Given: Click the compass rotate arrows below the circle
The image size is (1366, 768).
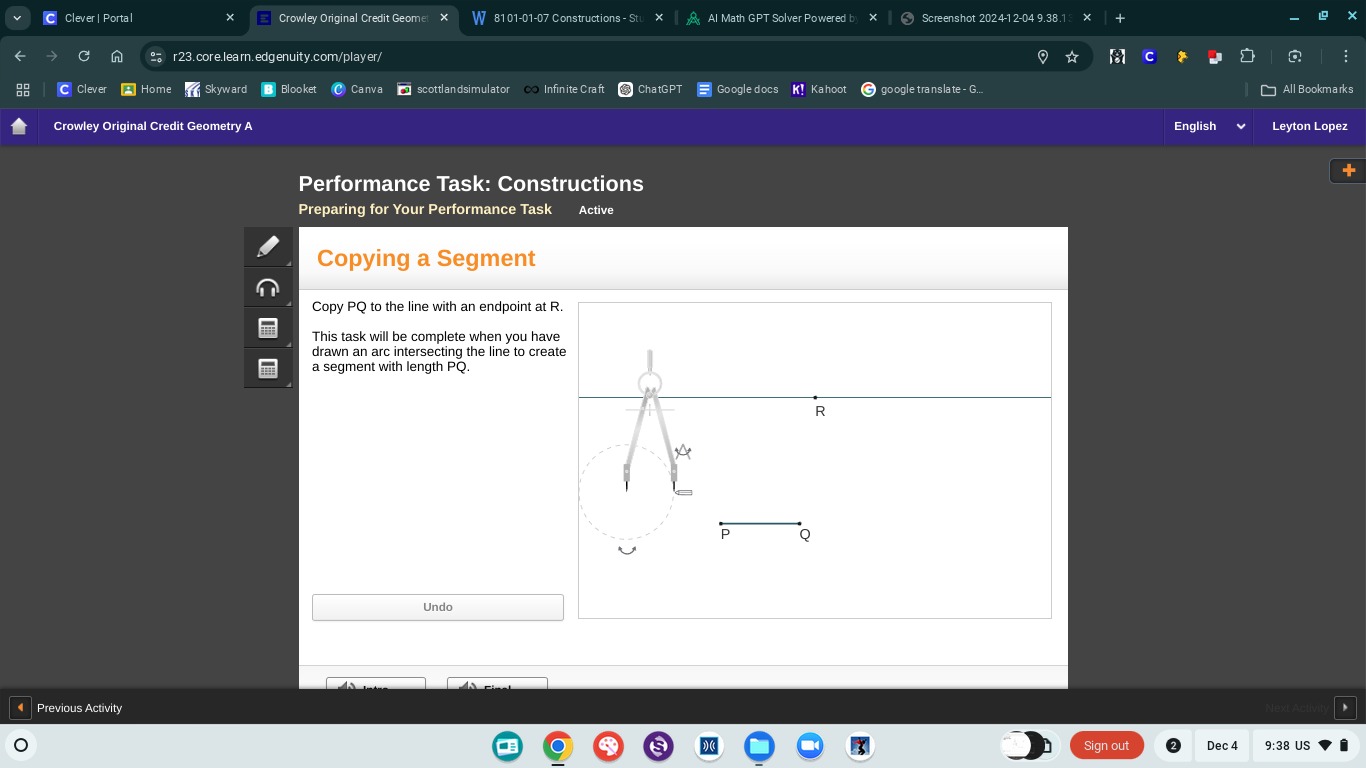Looking at the screenshot, I should tap(627, 550).
